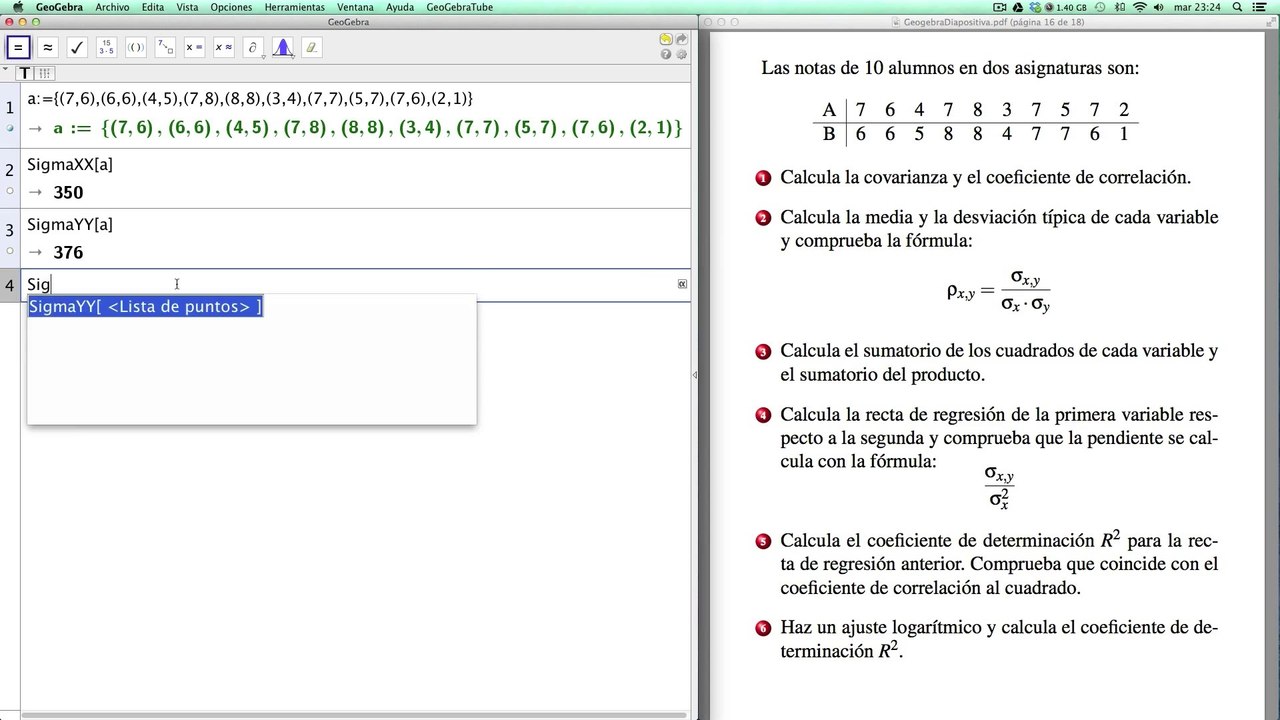Screen dimensions: 1280x720
Task: Open the Apple menu
Action: coord(17,7)
